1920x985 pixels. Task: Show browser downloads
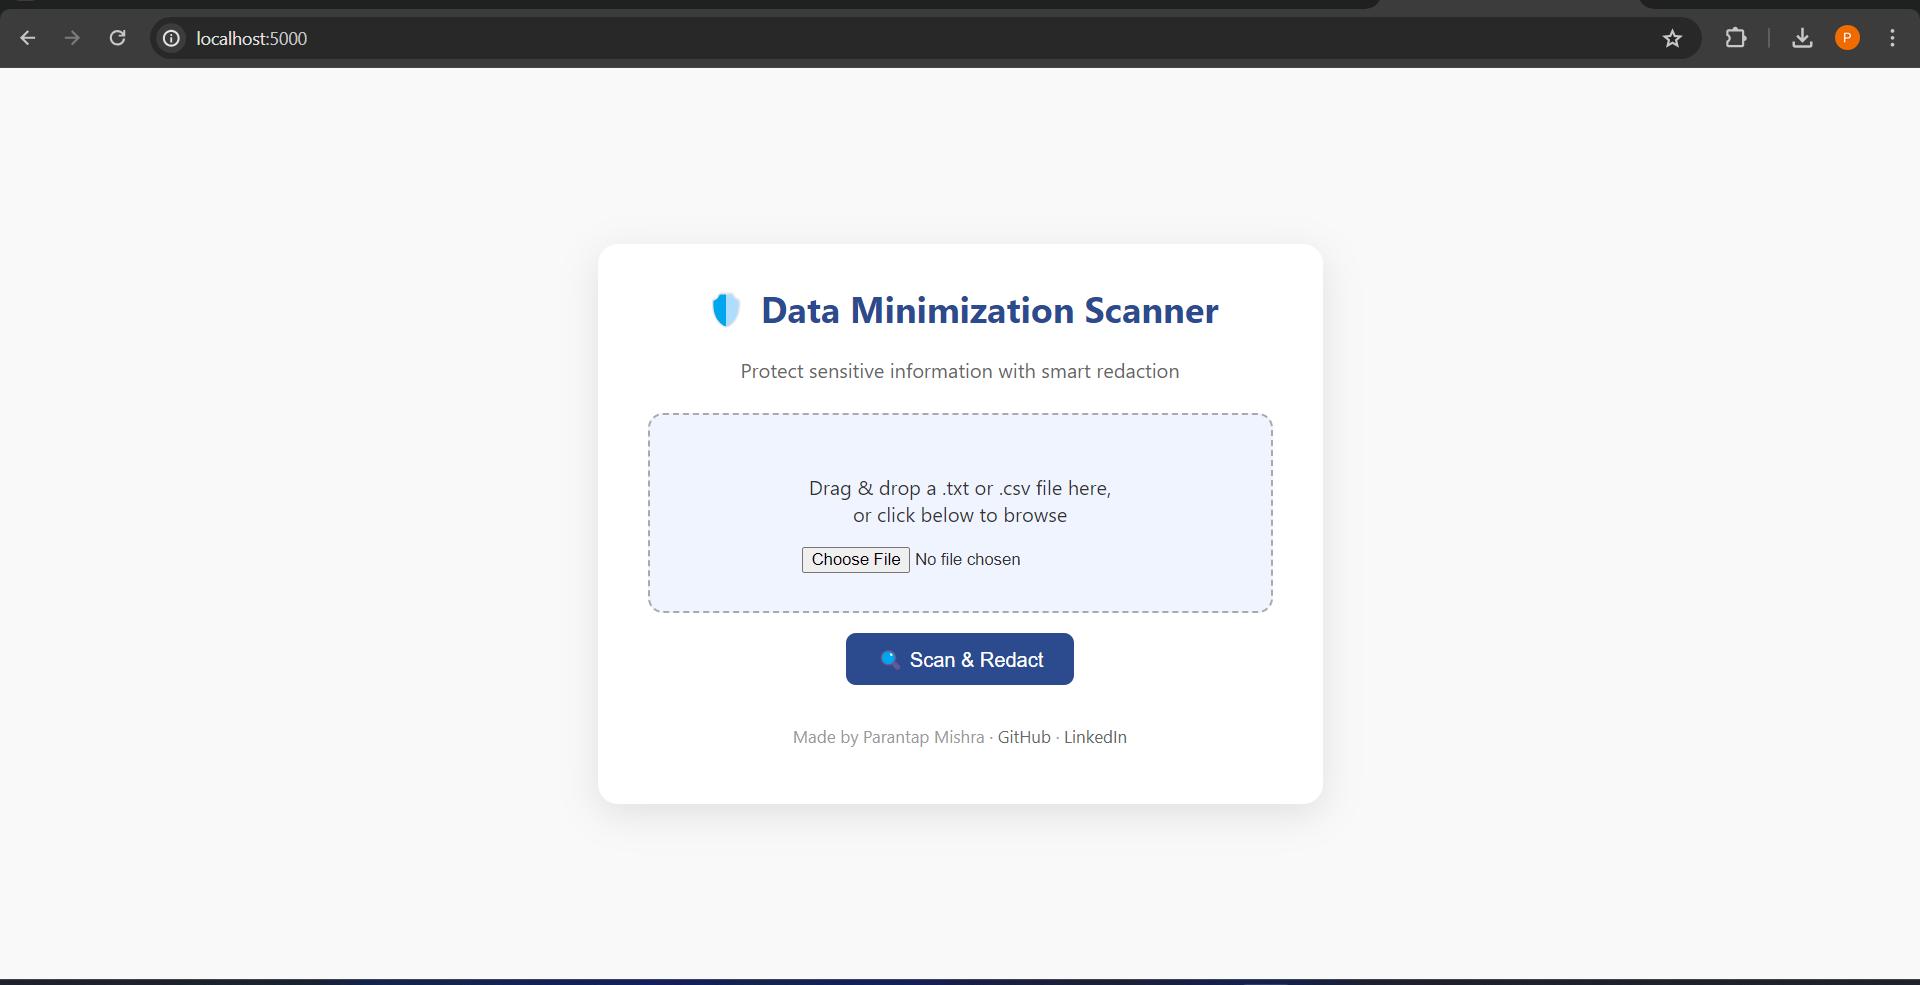[x=1802, y=38]
